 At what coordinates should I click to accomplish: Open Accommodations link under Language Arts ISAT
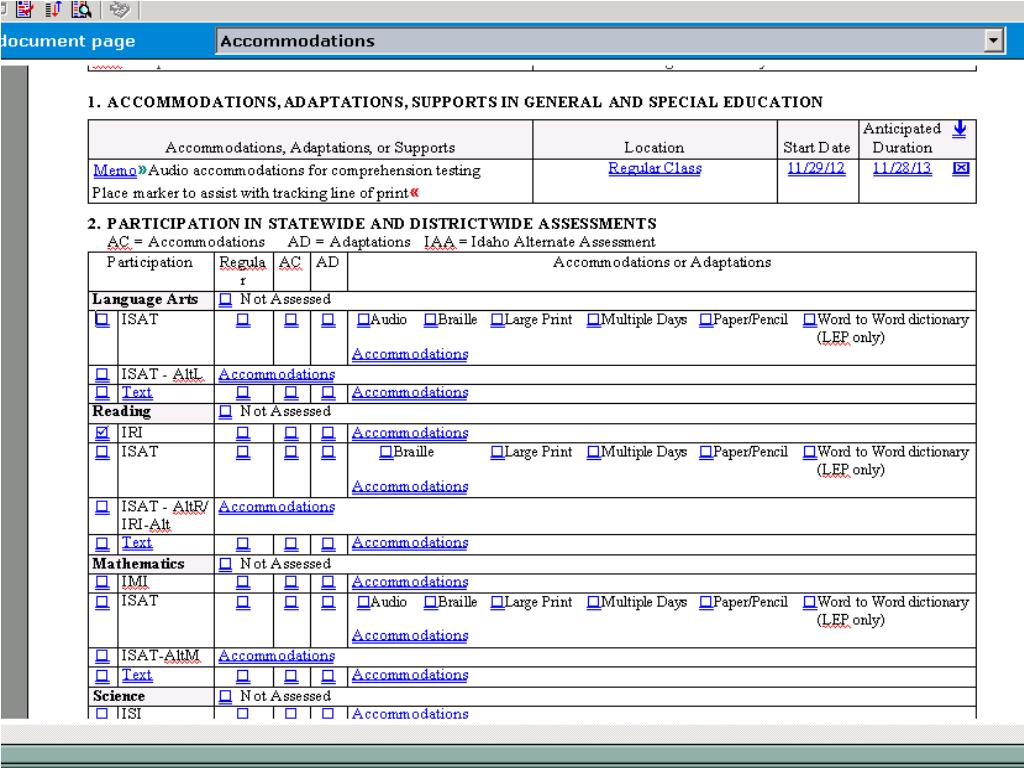tap(410, 355)
